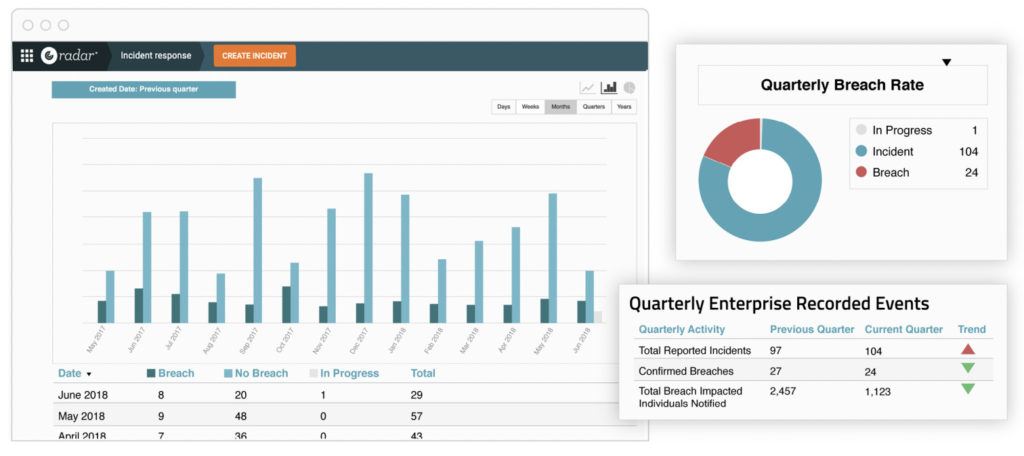Click green down trend arrow for Confirmed Breaches
The image size is (1024, 456).
967,368
